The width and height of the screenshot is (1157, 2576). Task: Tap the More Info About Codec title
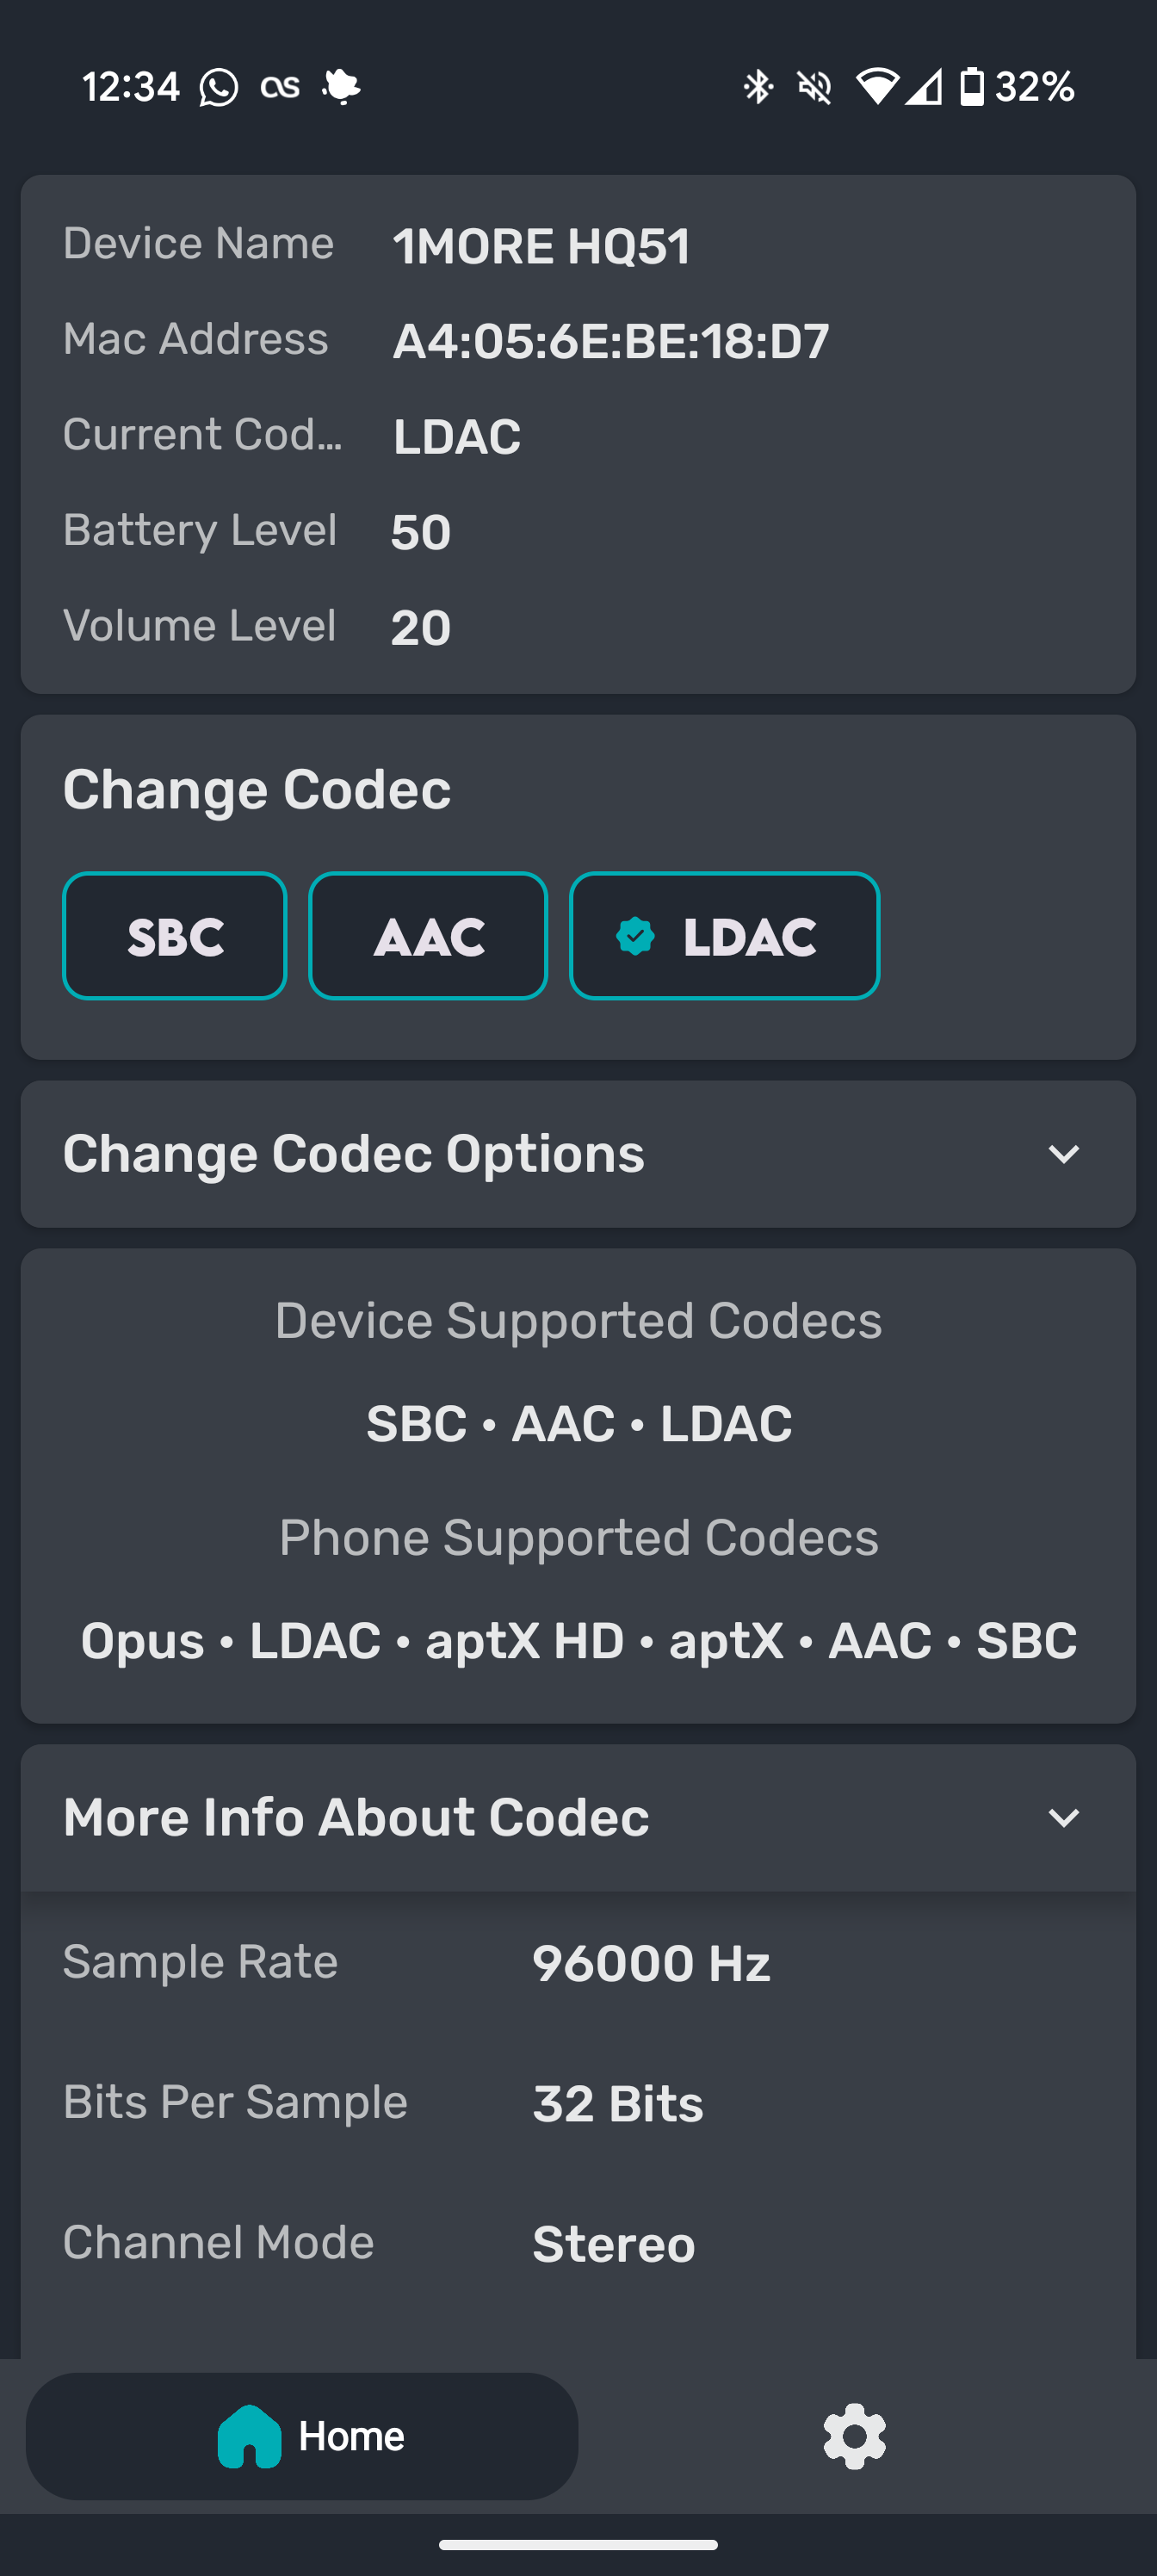point(356,1817)
